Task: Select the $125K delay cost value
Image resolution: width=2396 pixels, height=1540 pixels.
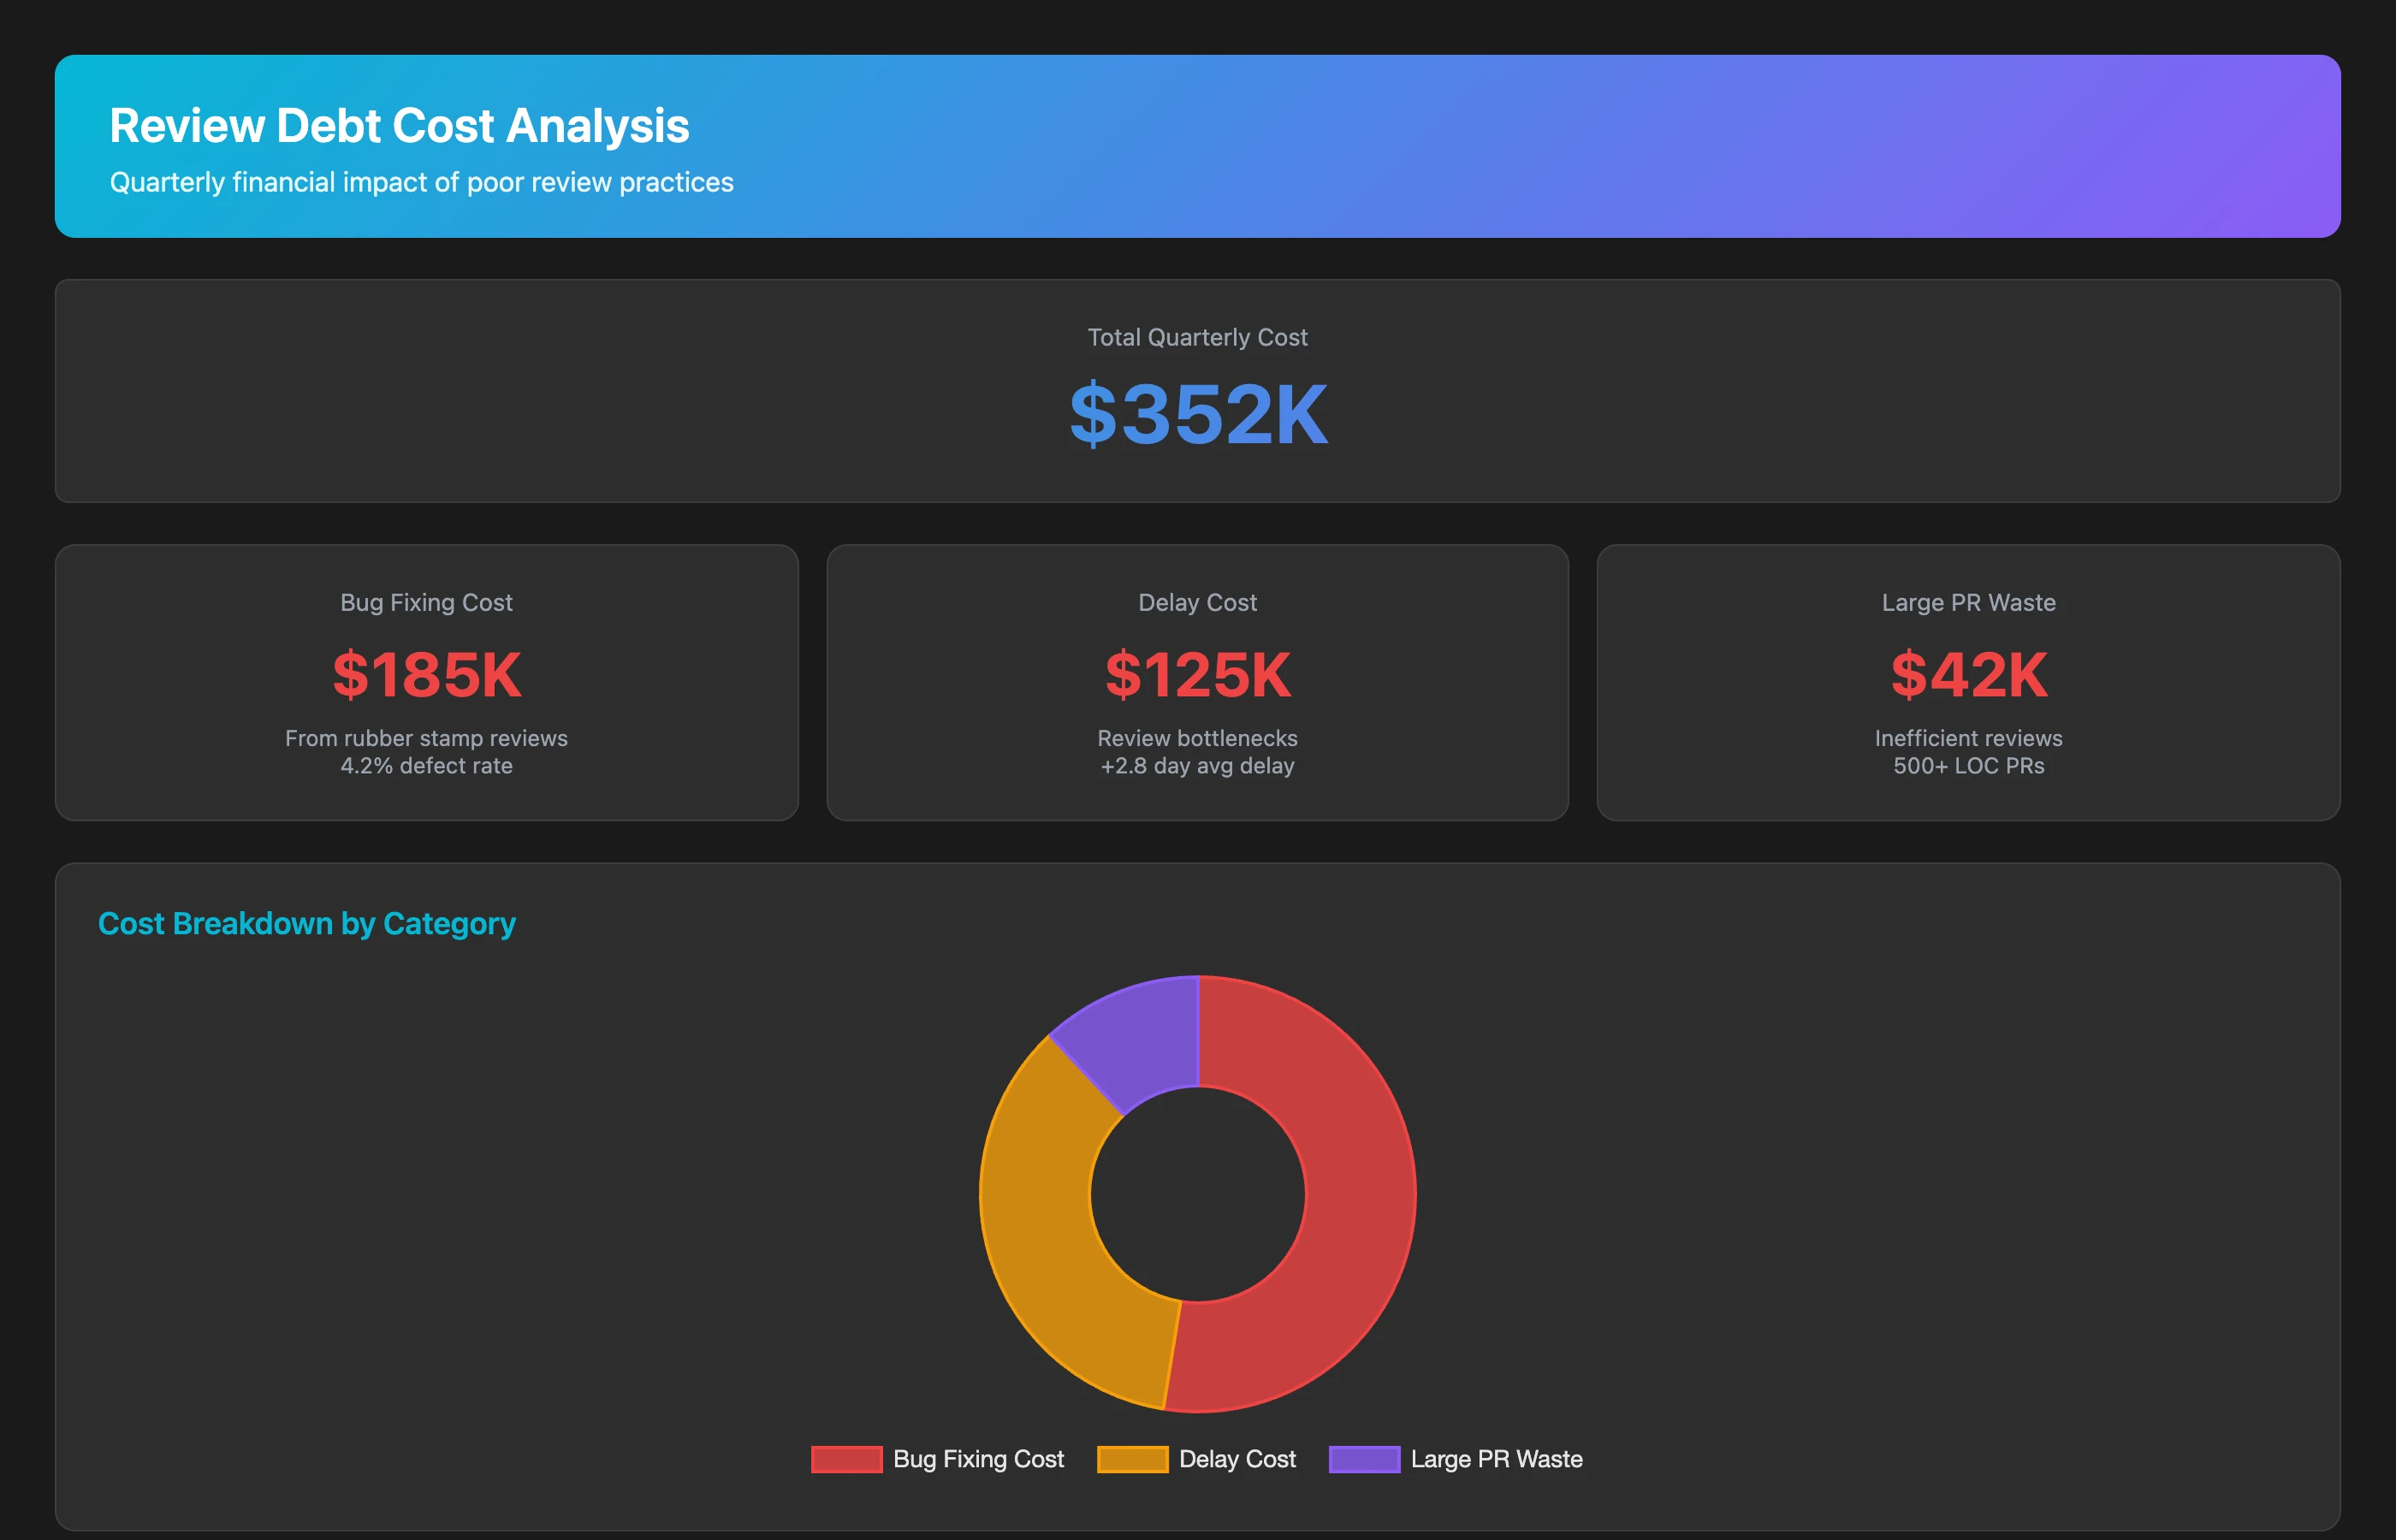Action: click(1198, 674)
